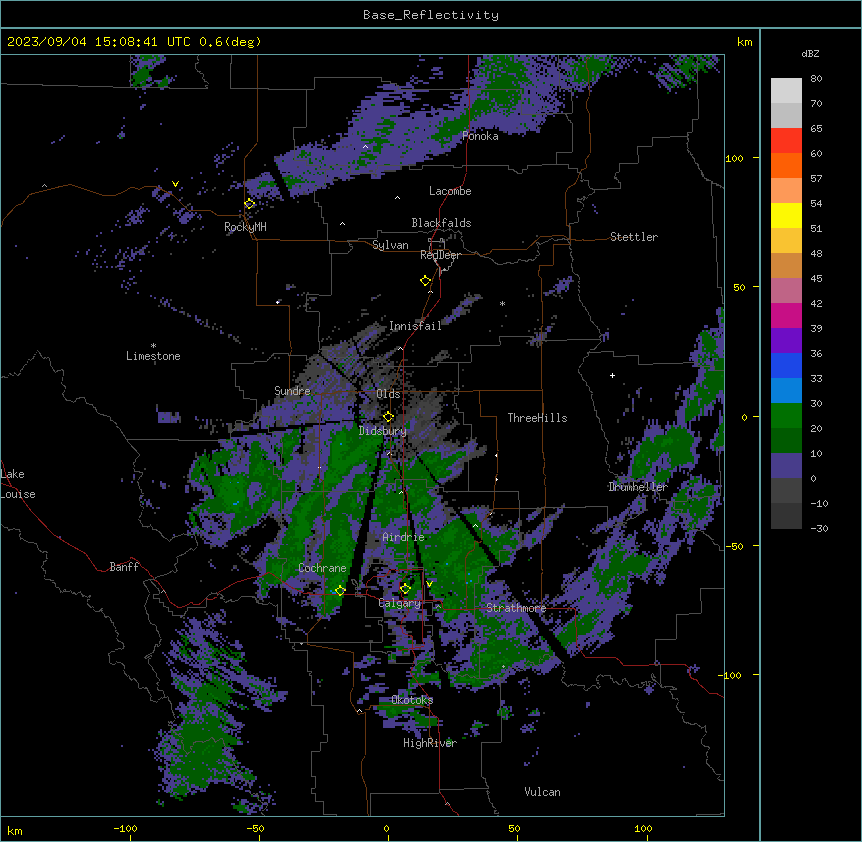This screenshot has height=842, width=862.
Task: Click the 100 km tick on right axis
Action: tap(734, 158)
